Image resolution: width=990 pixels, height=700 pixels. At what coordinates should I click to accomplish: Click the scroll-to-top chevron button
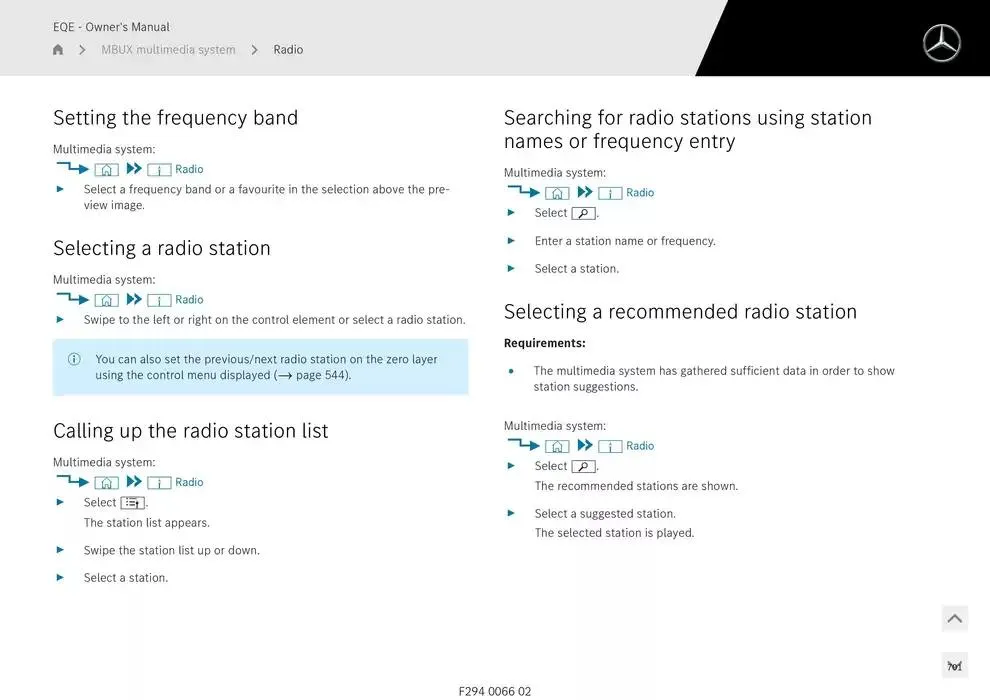coord(954,619)
